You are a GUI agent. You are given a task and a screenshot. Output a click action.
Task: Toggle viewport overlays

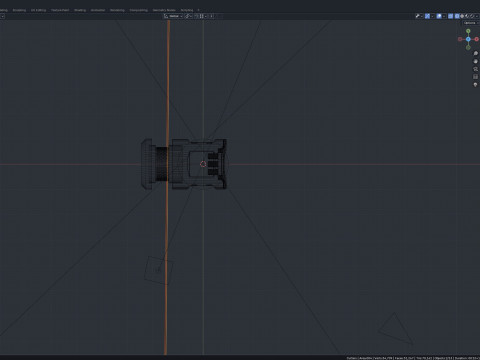[x=439, y=16]
